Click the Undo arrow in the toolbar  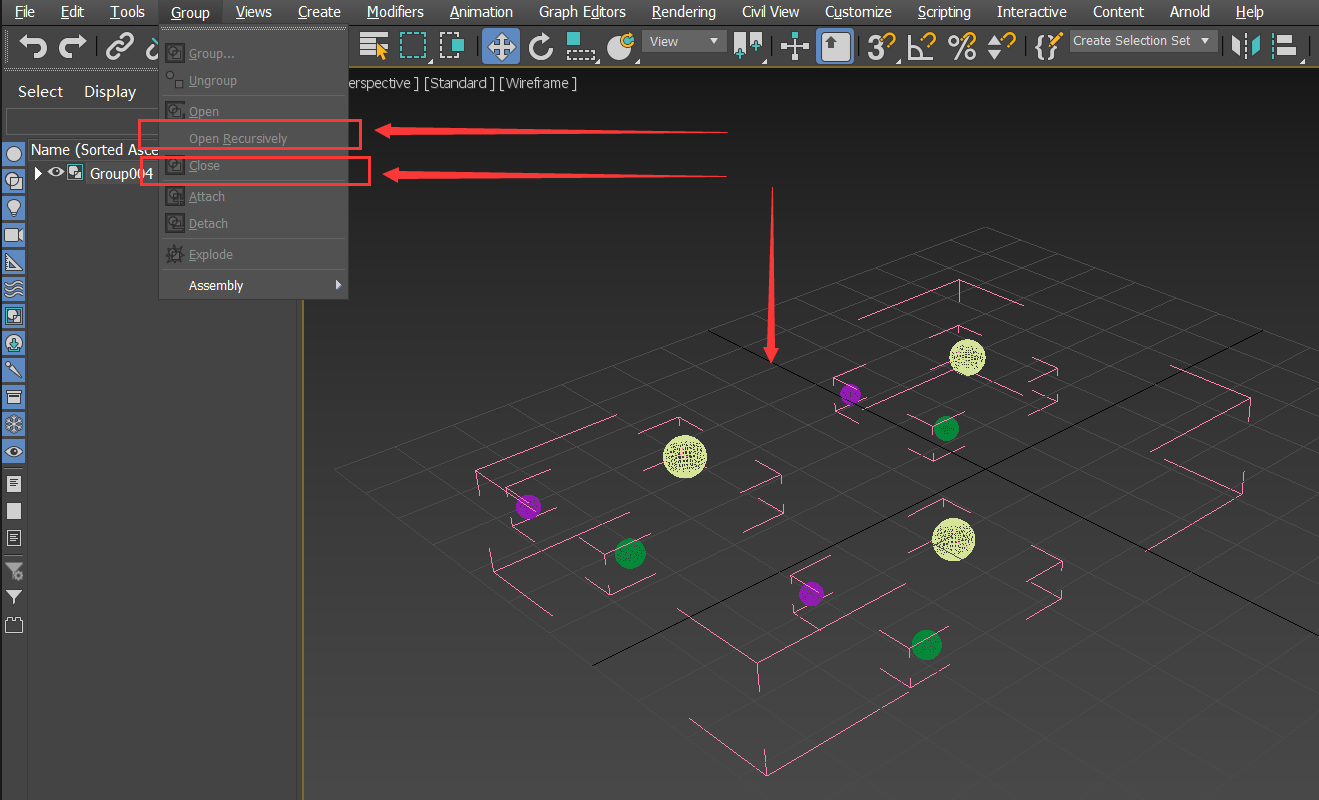pyautogui.click(x=33, y=46)
